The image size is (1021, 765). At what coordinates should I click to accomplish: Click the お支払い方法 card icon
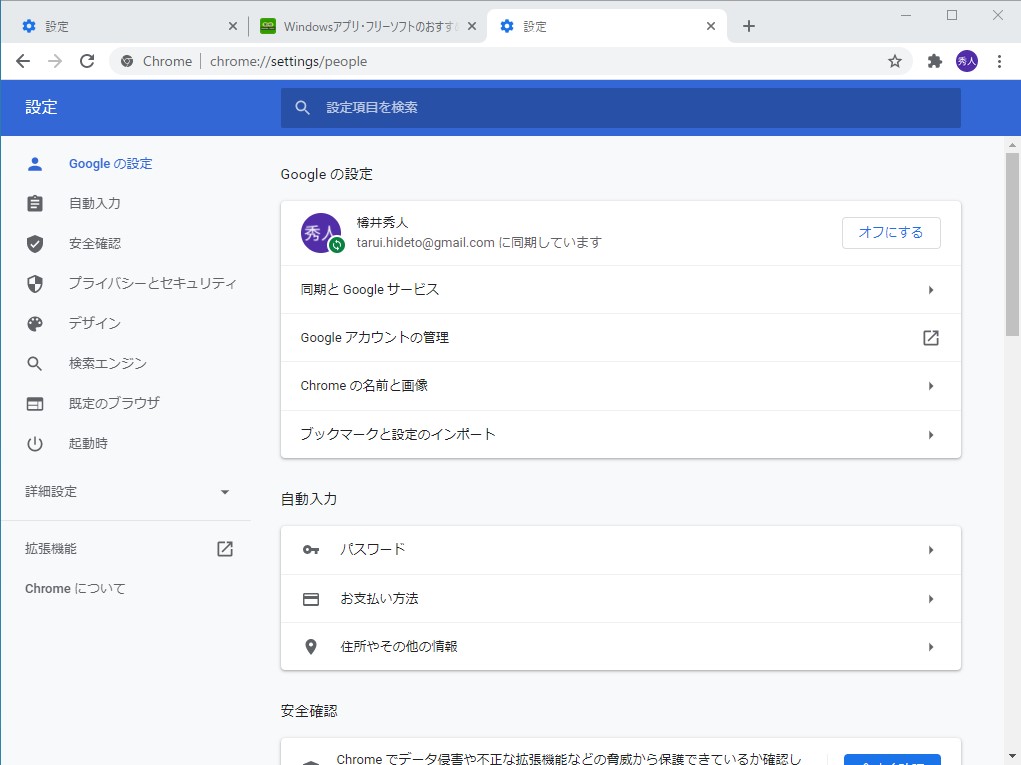(x=310, y=598)
